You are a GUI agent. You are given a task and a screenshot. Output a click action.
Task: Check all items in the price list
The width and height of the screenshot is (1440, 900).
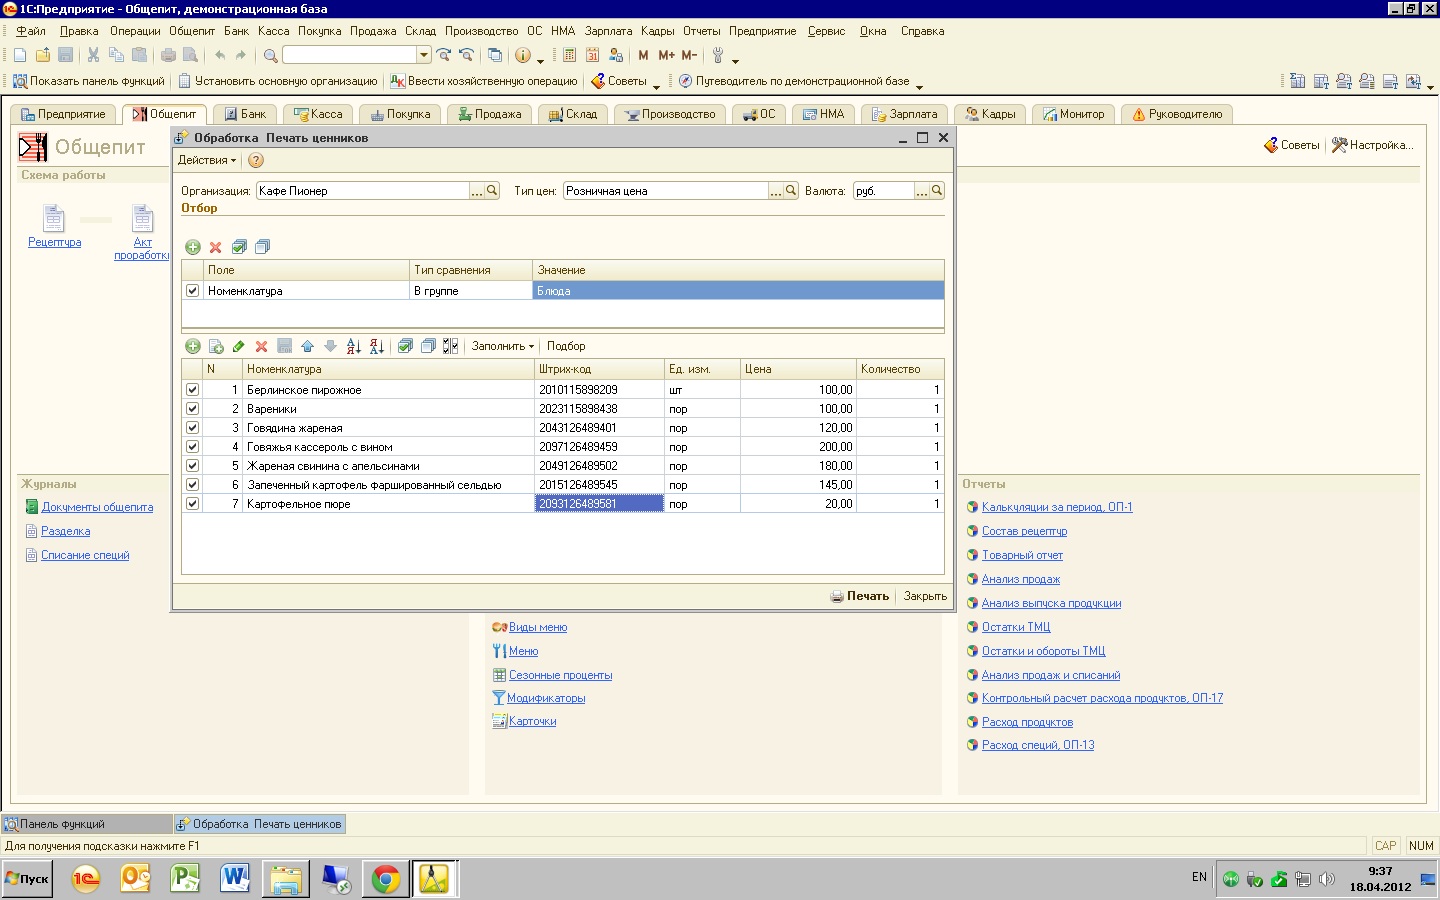coord(405,346)
